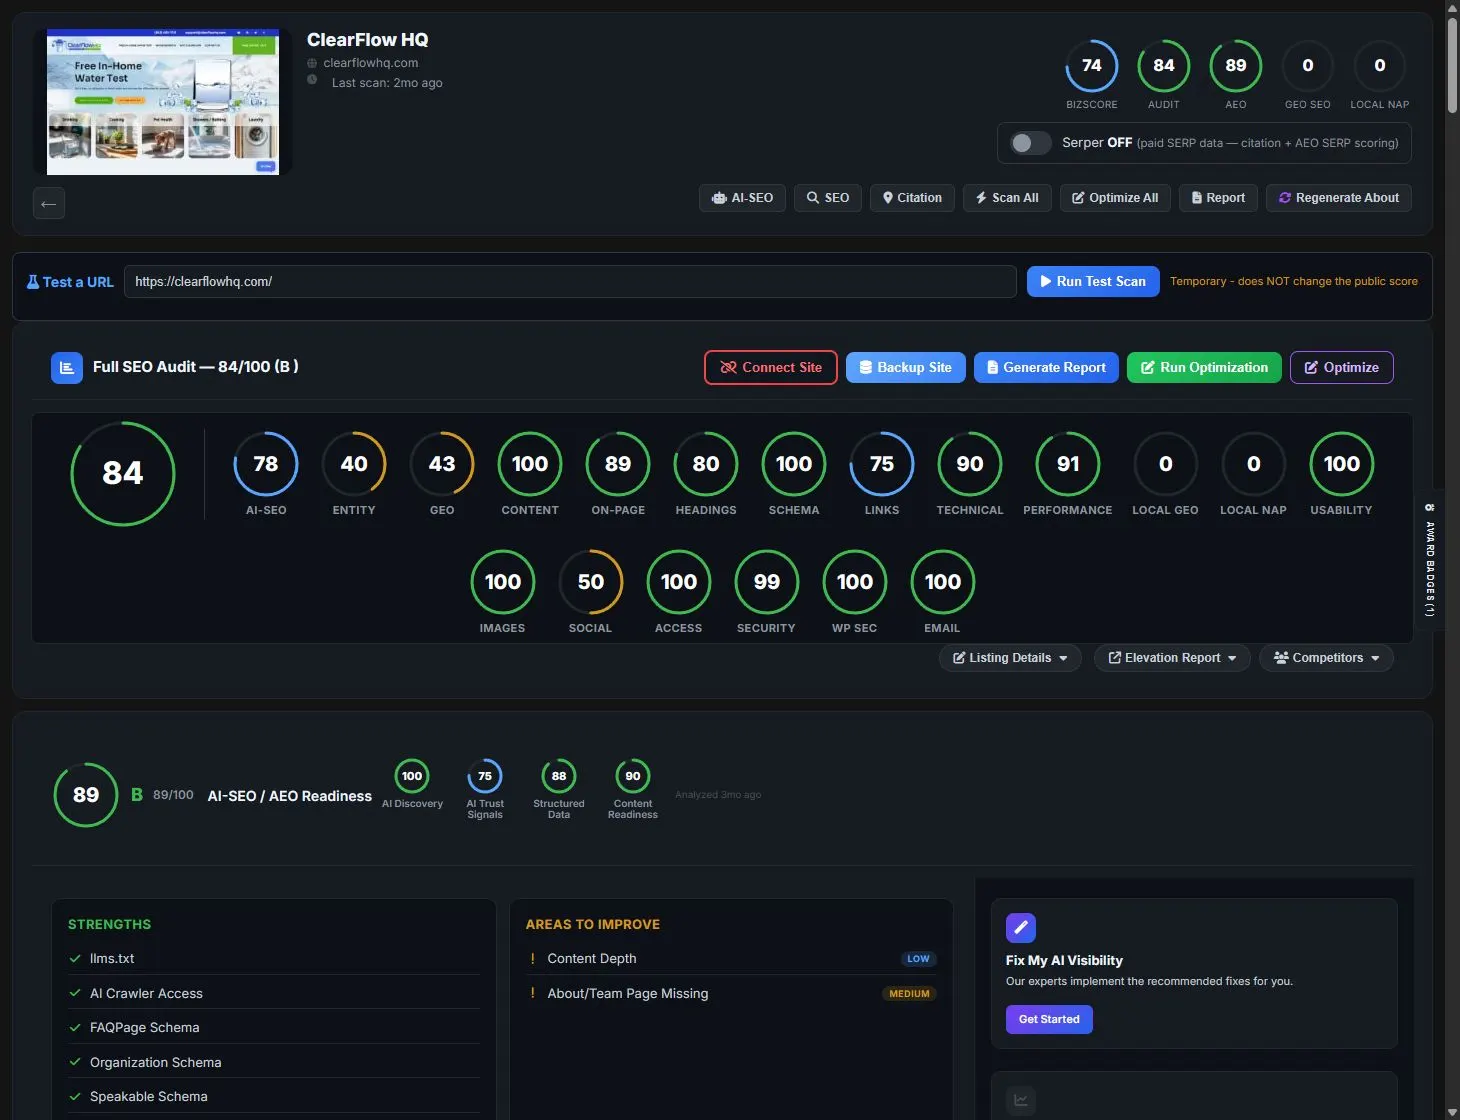
Task: Click the back arrow icon button
Action: (x=49, y=203)
